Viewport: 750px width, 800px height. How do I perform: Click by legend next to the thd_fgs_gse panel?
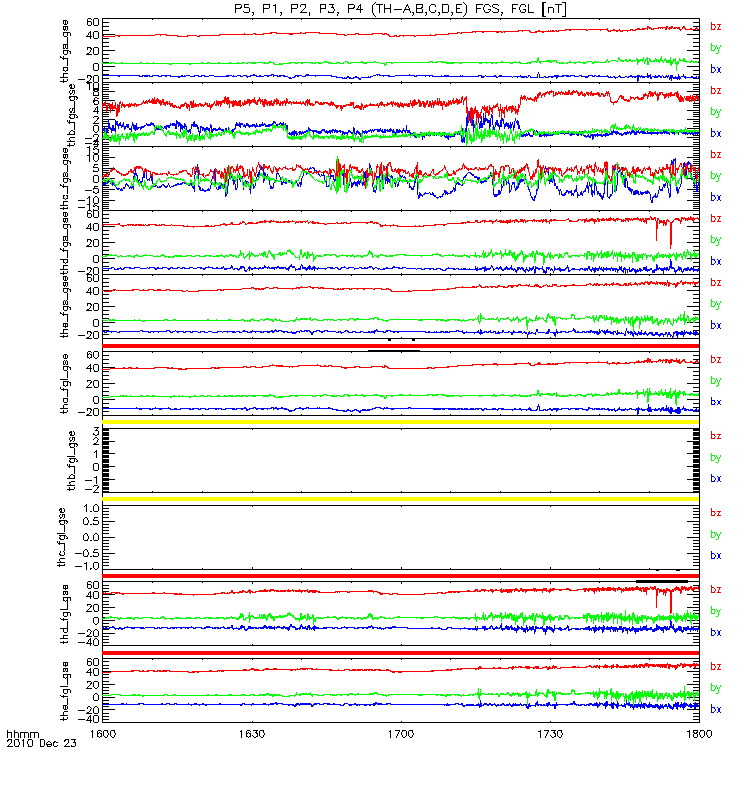pos(716,240)
